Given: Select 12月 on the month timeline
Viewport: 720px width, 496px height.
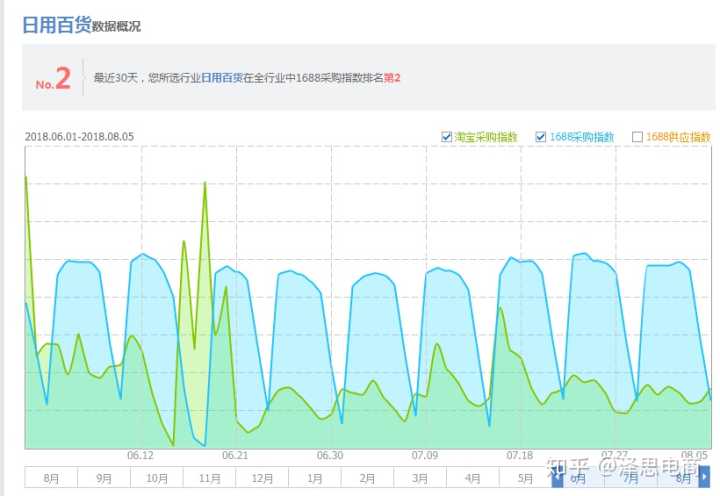Looking at the screenshot, I should 262,478.
